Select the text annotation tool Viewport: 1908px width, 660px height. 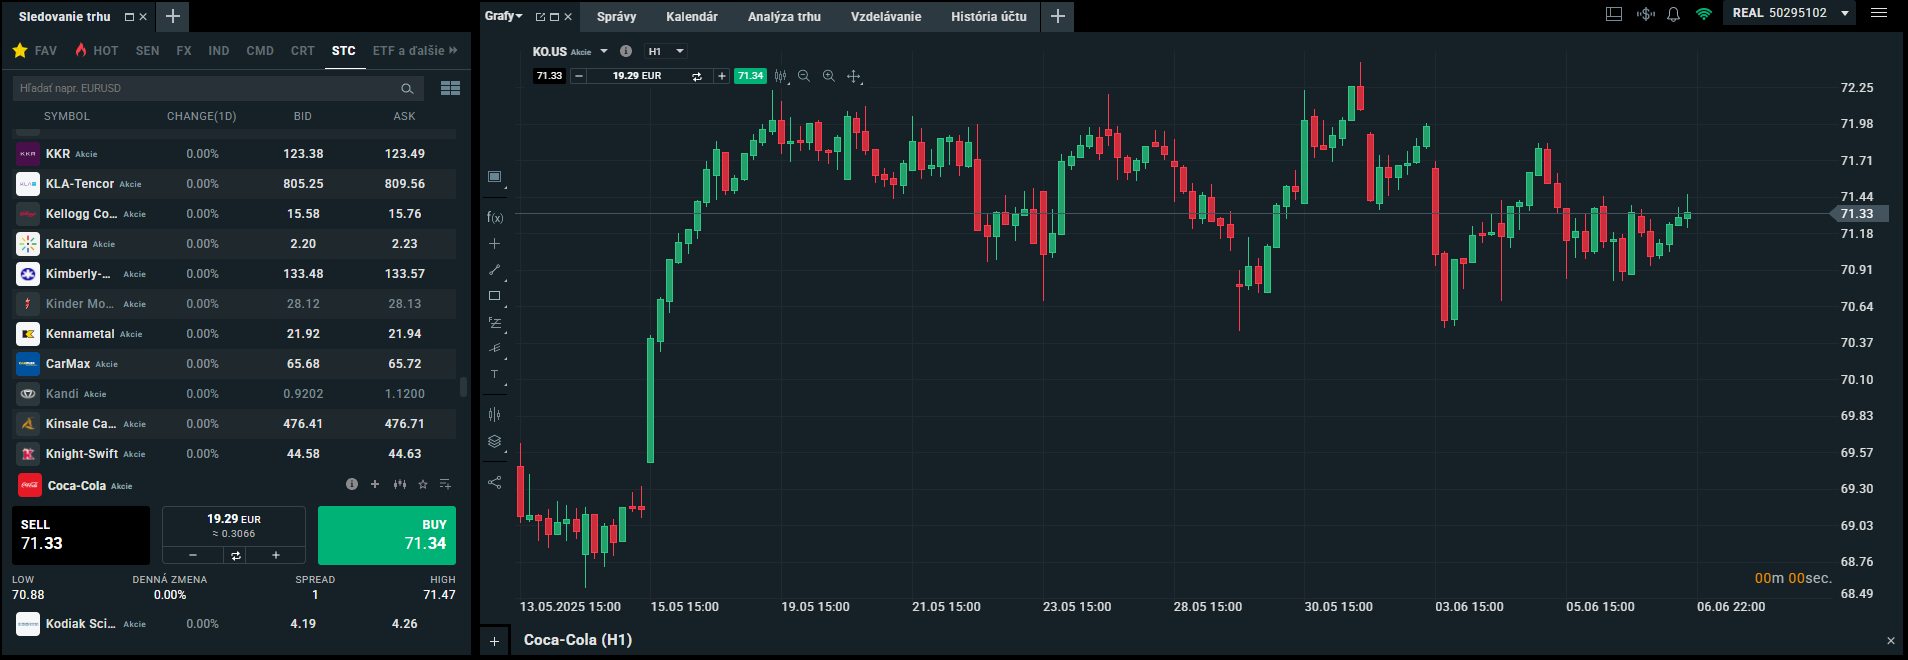tap(494, 375)
